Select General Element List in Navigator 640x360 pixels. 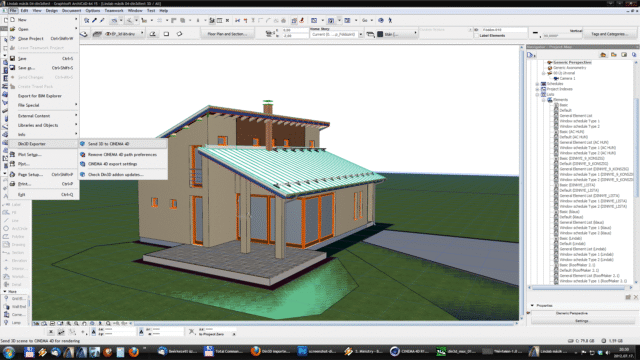(x=576, y=116)
